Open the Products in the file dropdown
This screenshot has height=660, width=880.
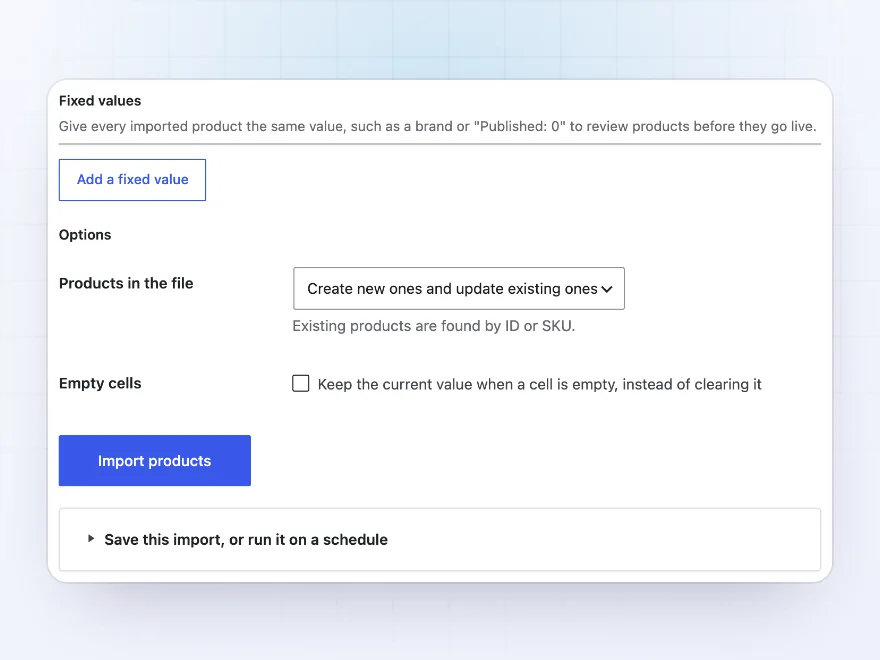(x=459, y=288)
